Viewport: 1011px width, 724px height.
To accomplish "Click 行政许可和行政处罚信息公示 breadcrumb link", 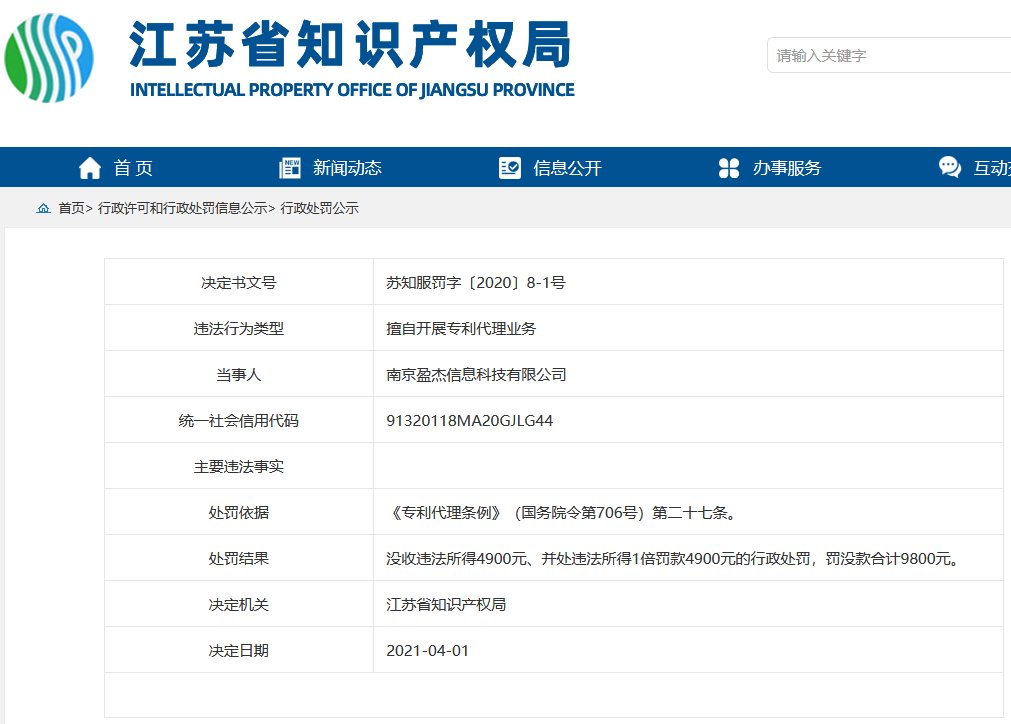I will [x=182, y=208].
